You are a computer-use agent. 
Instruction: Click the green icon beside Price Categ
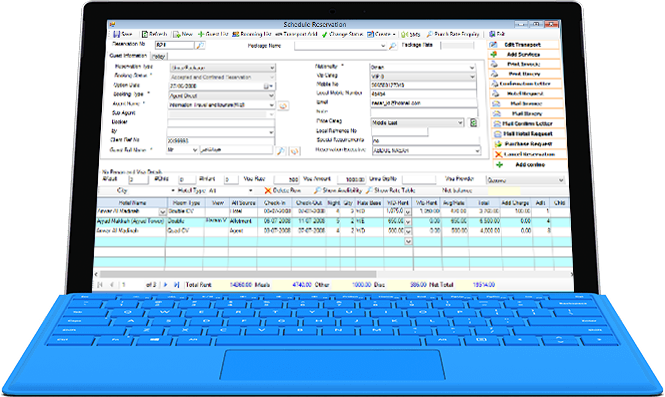point(473,123)
